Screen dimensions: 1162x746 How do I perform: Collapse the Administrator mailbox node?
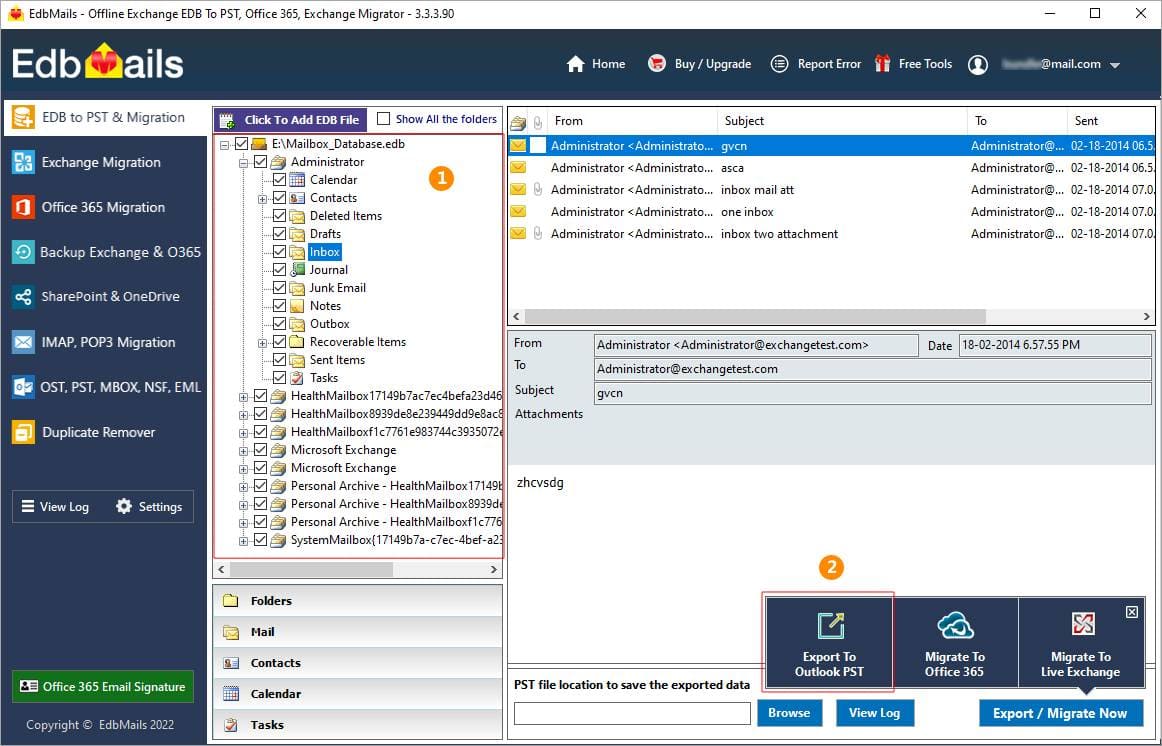pos(243,162)
